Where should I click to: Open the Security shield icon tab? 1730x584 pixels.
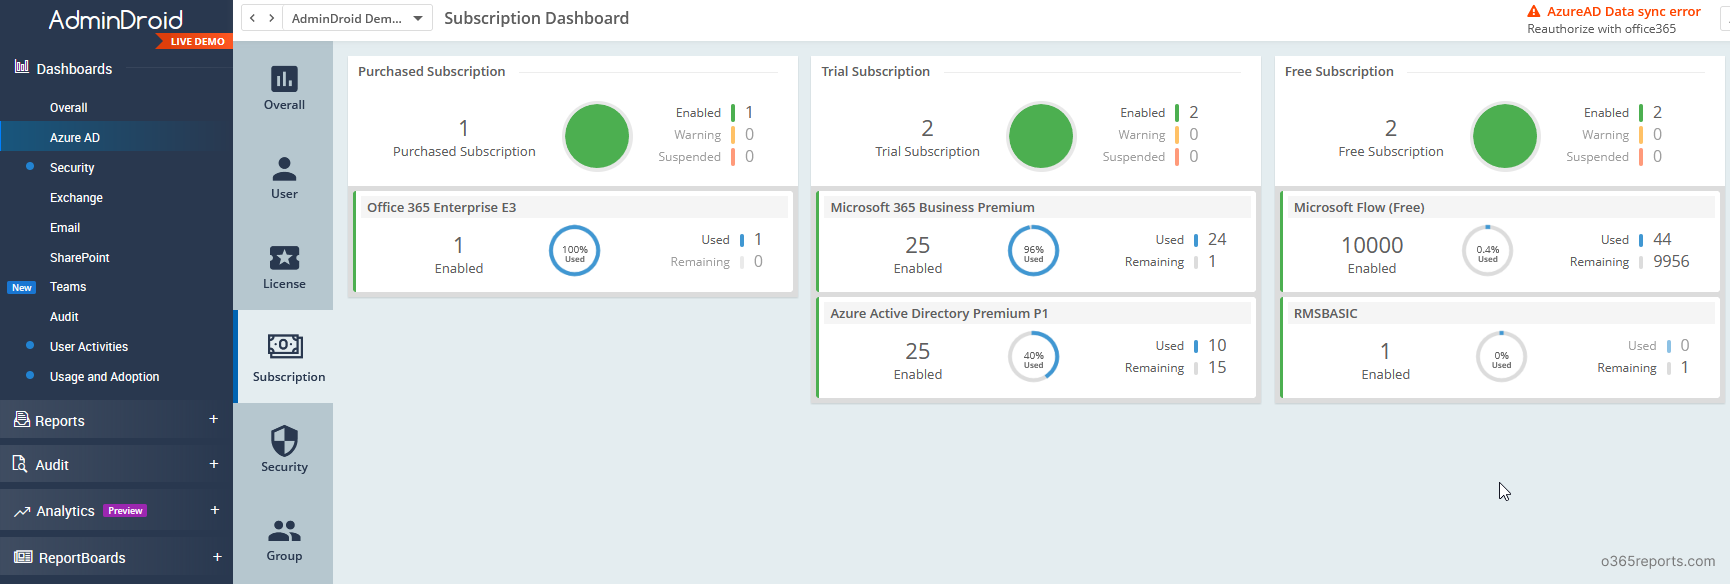(284, 449)
